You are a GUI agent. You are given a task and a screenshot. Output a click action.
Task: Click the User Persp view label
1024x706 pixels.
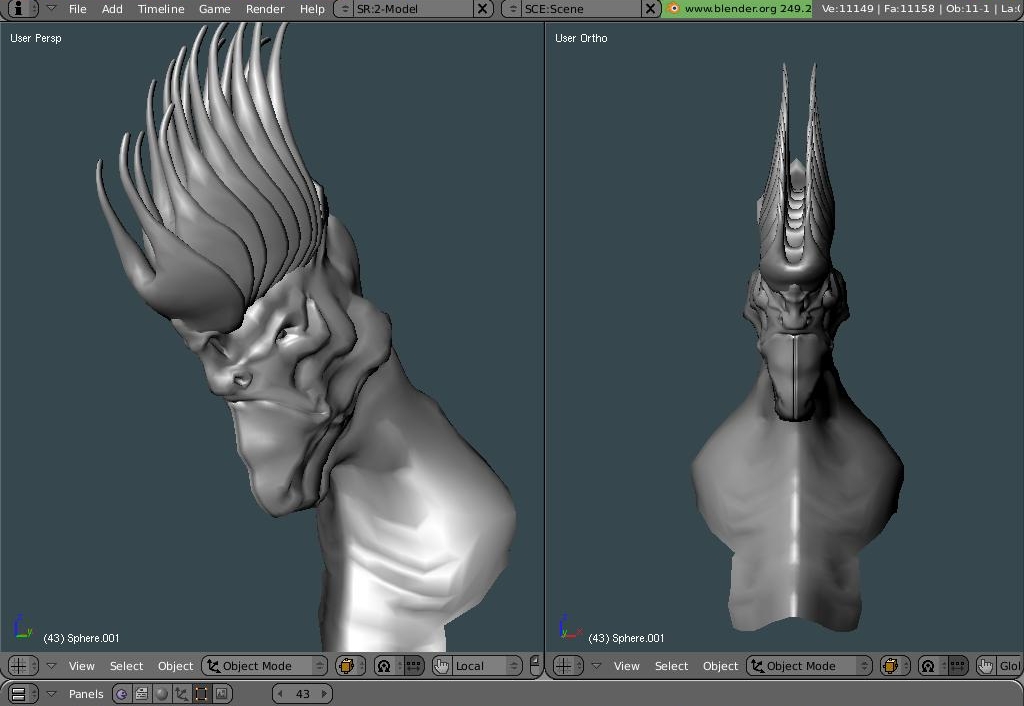tap(36, 39)
